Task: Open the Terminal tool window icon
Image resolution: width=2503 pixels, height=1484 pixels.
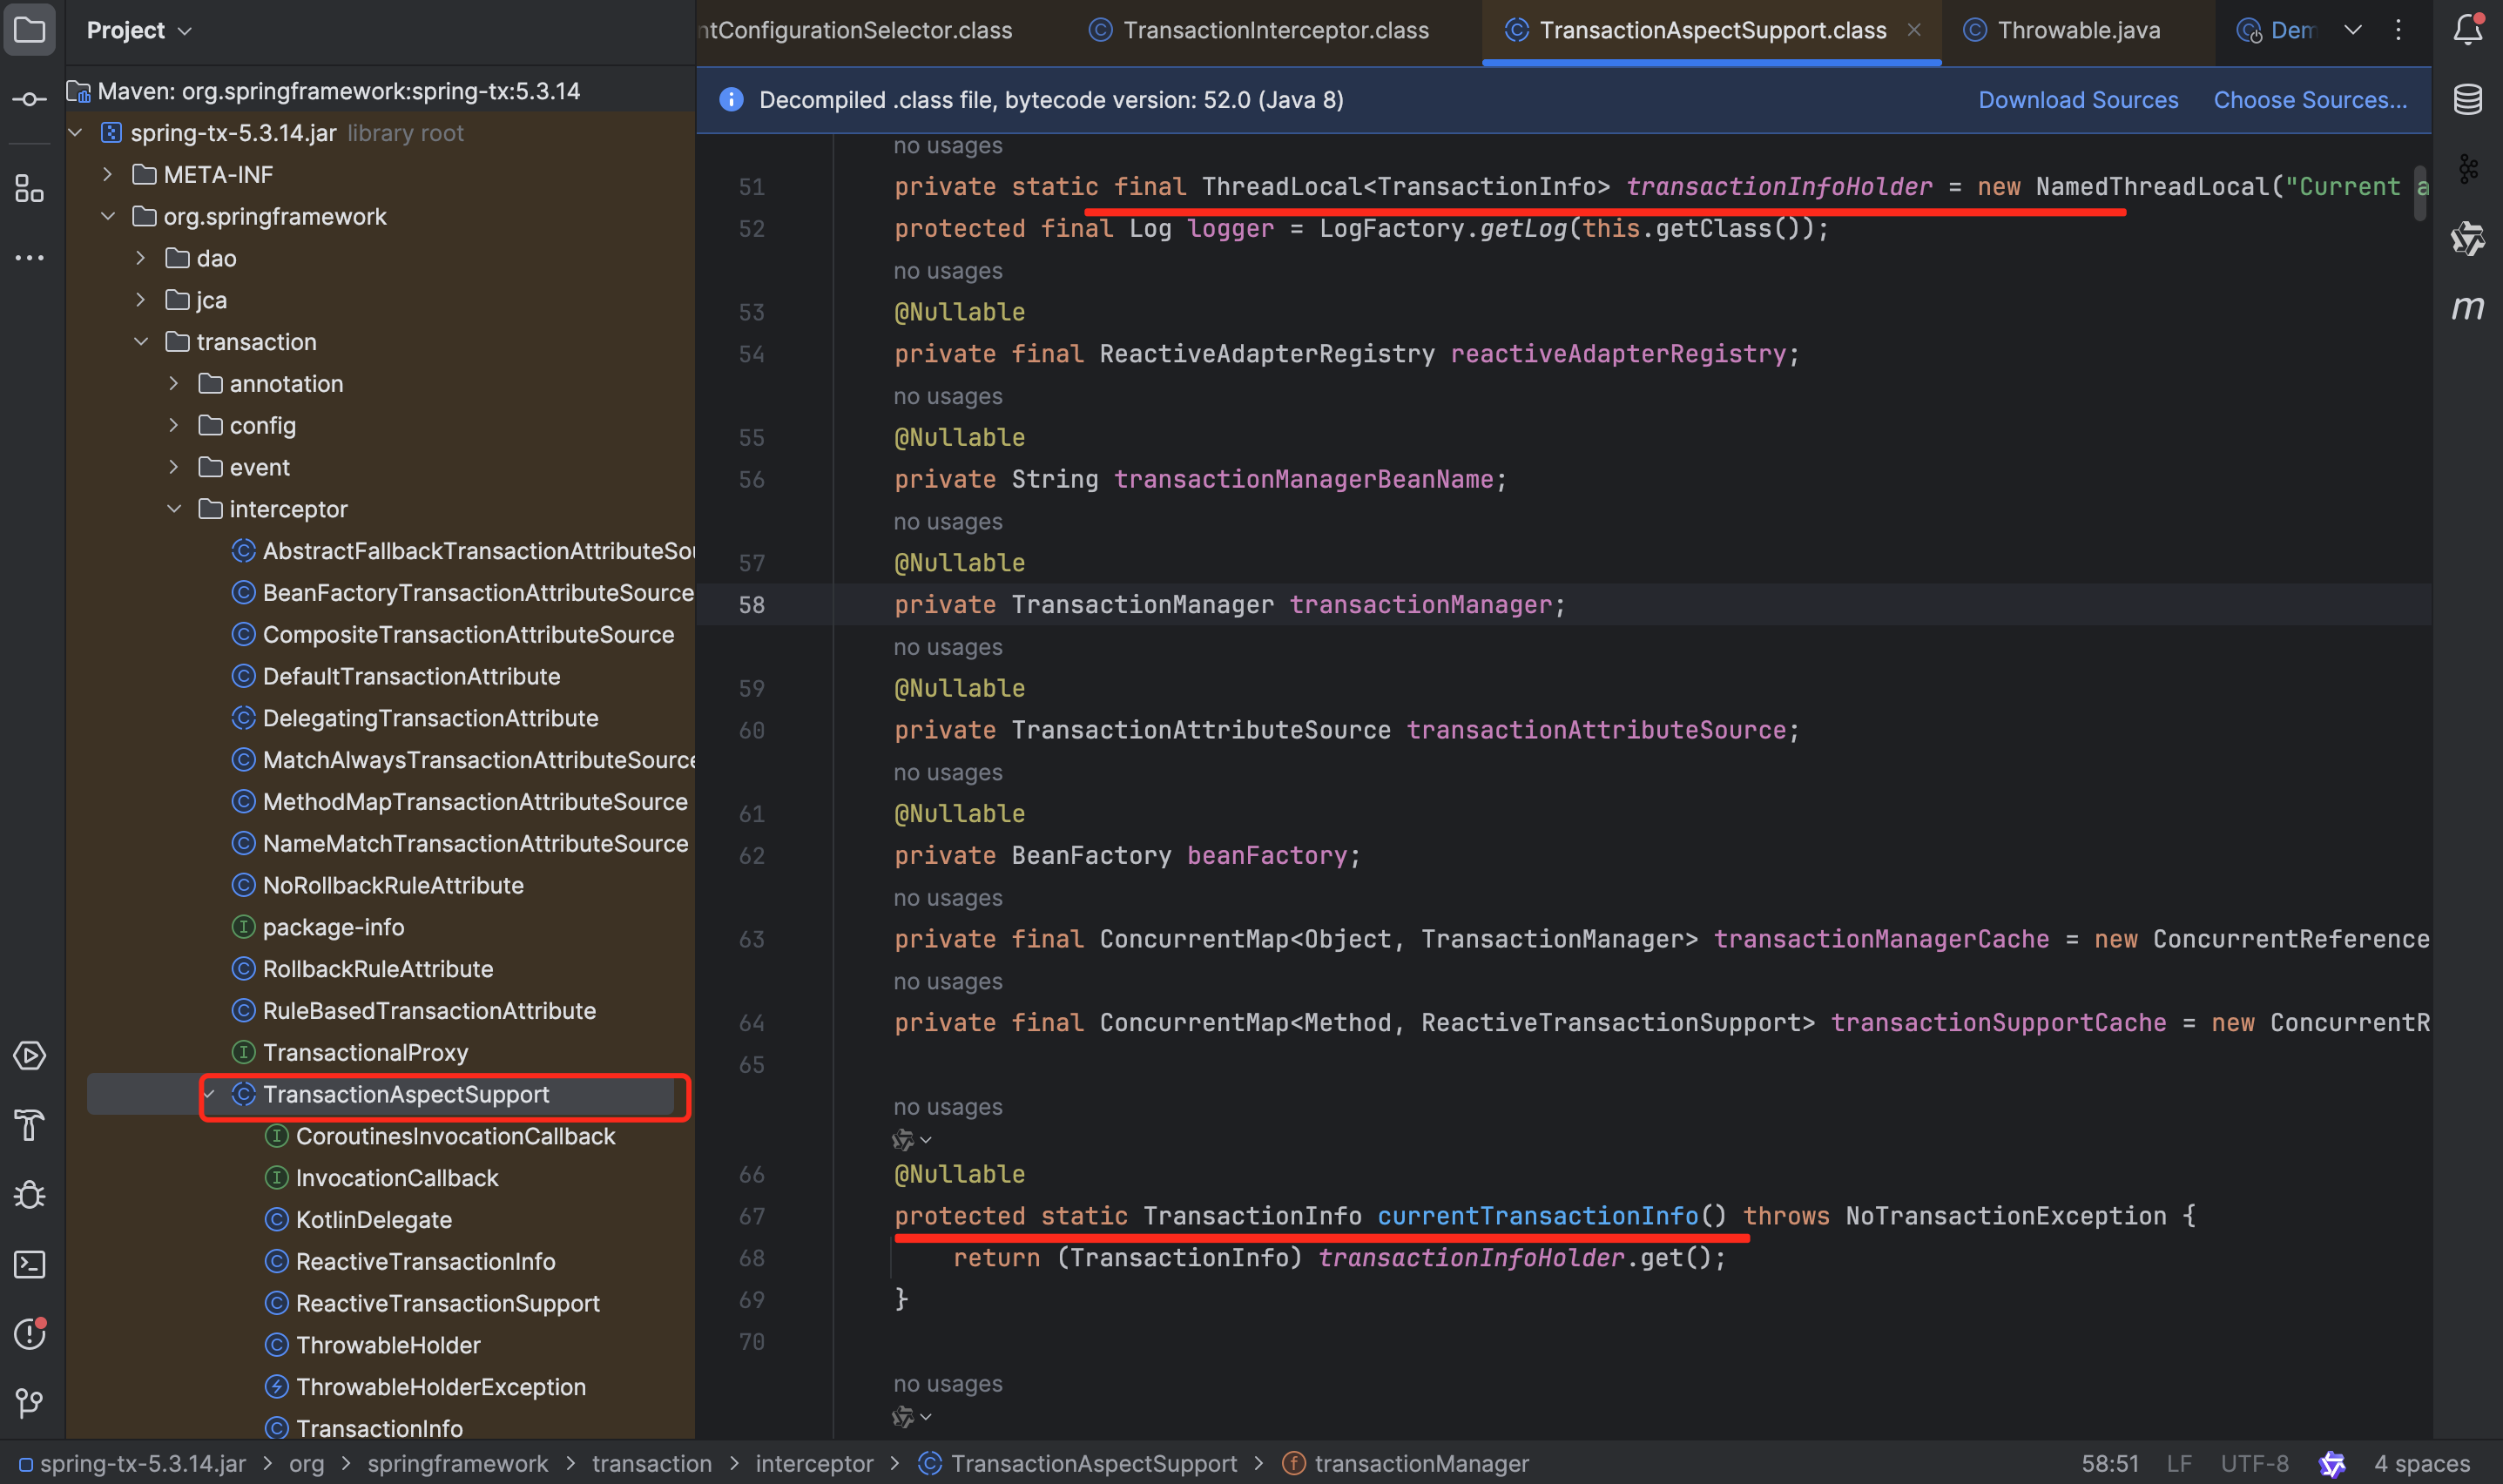Action: pos(29,1265)
